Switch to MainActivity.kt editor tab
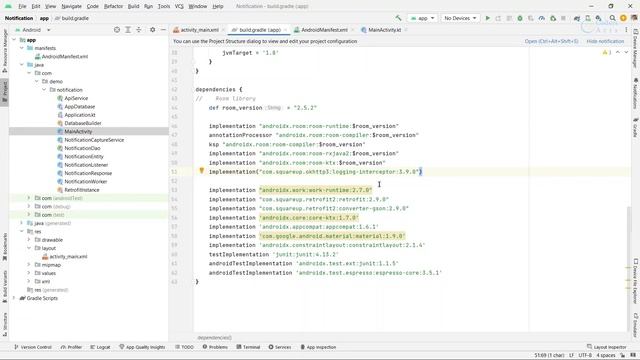640x360 pixels. (x=384, y=30)
